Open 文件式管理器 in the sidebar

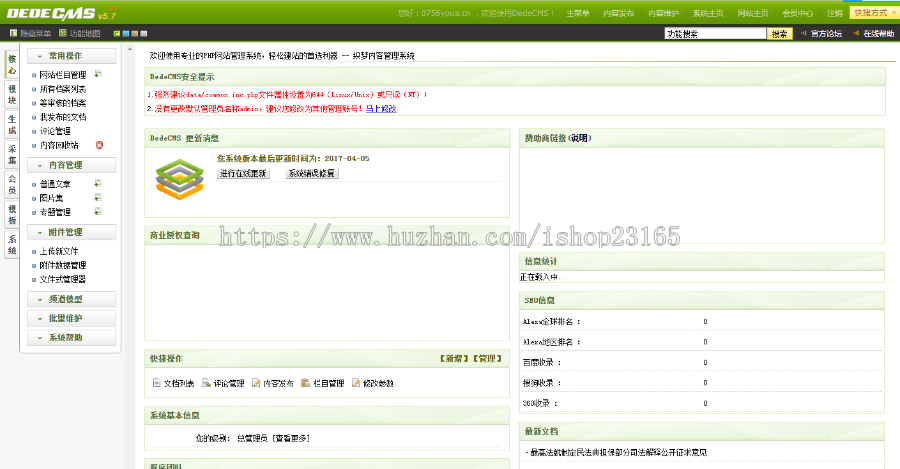tap(63, 279)
